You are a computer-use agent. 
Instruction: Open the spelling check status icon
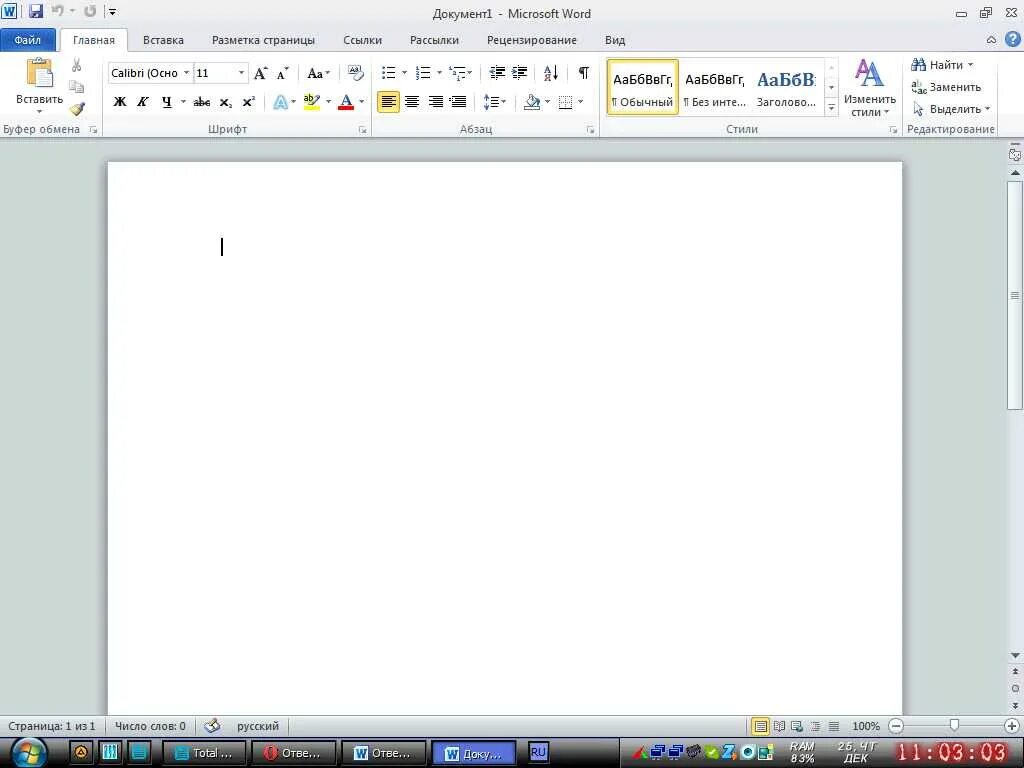(x=212, y=726)
